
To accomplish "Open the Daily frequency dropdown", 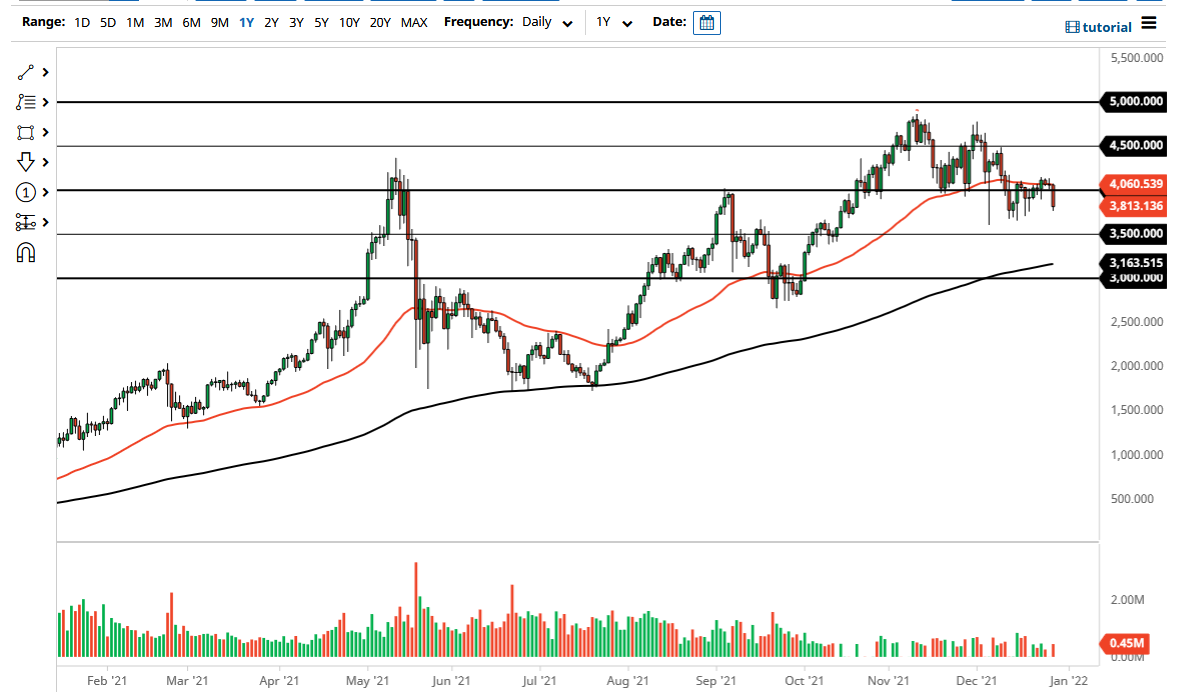I will 545,22.
